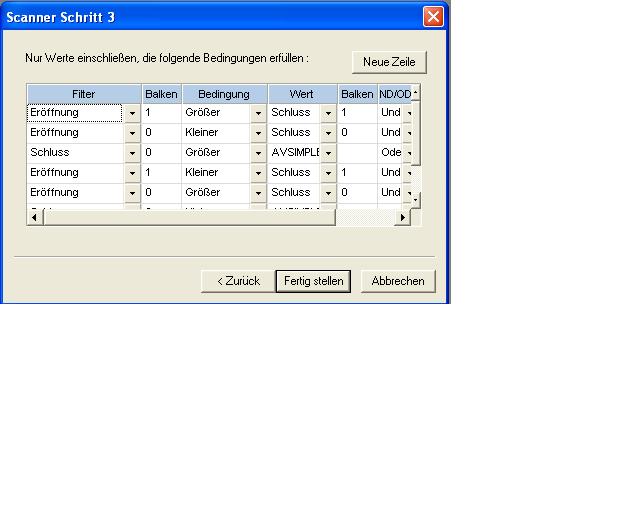Viewport: 640px width, 512px height.
Task: Open the Und dropdown in the first row
Action: pyautogui.click(x=408, y=113)
